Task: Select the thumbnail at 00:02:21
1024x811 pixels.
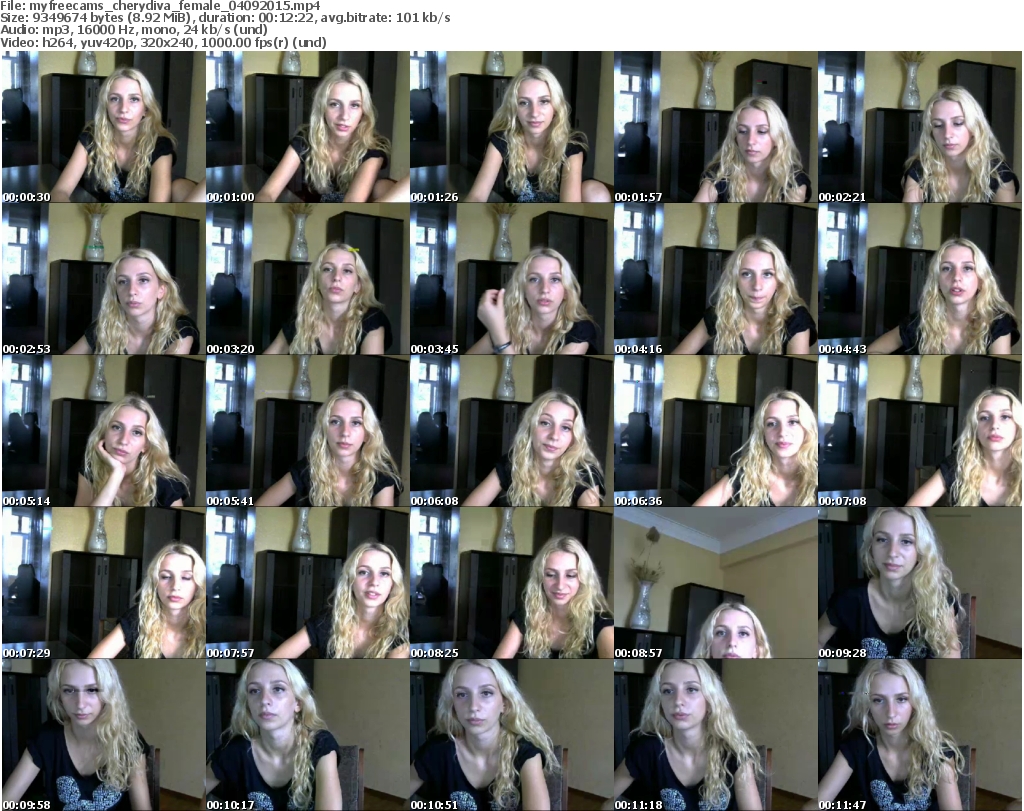Action: 920,127
